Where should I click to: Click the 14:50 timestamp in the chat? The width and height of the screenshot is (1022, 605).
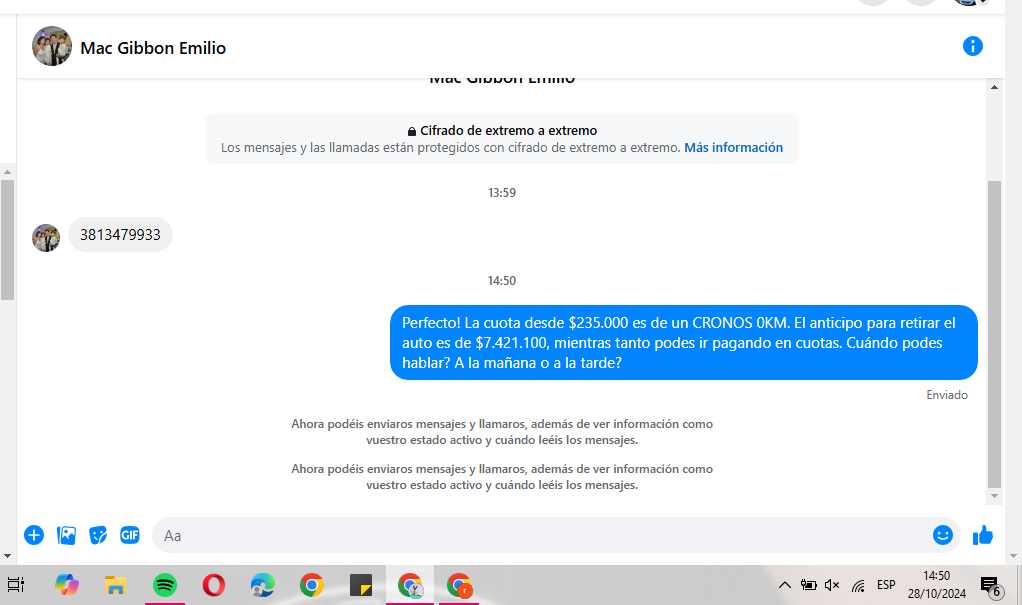(x=502, y=280)
